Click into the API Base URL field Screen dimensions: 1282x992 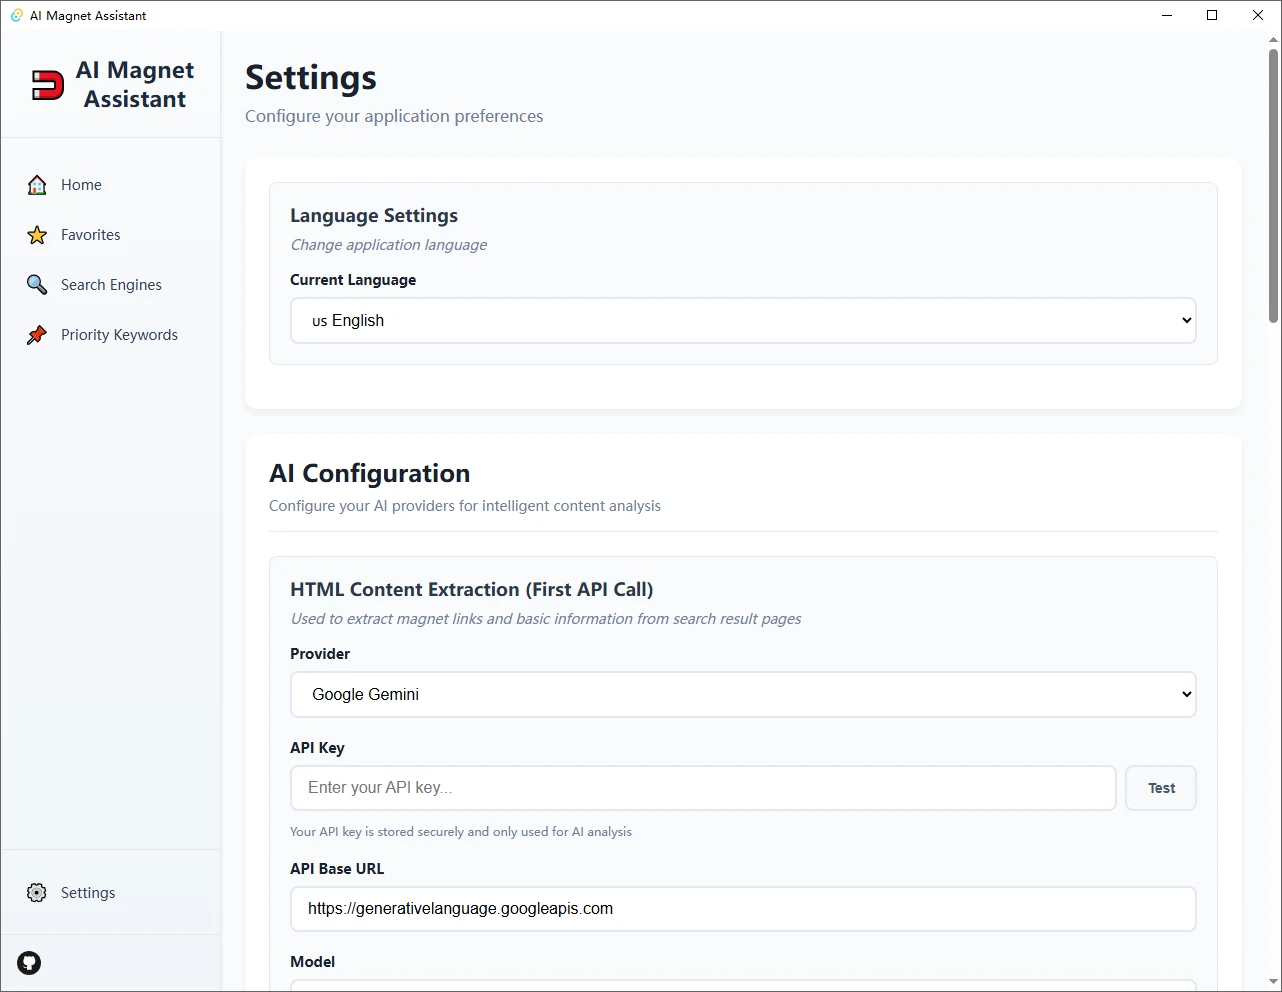(x=742, y=909)
